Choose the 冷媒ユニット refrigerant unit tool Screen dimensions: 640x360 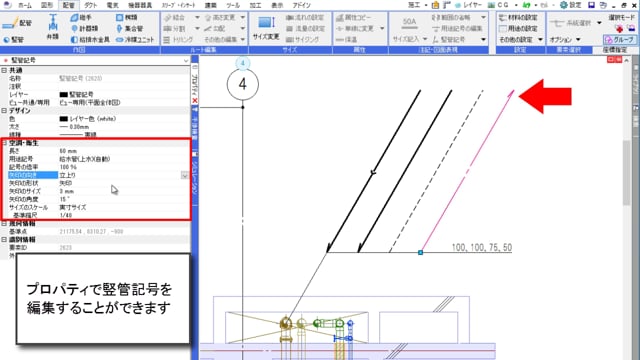pos(135,40)
